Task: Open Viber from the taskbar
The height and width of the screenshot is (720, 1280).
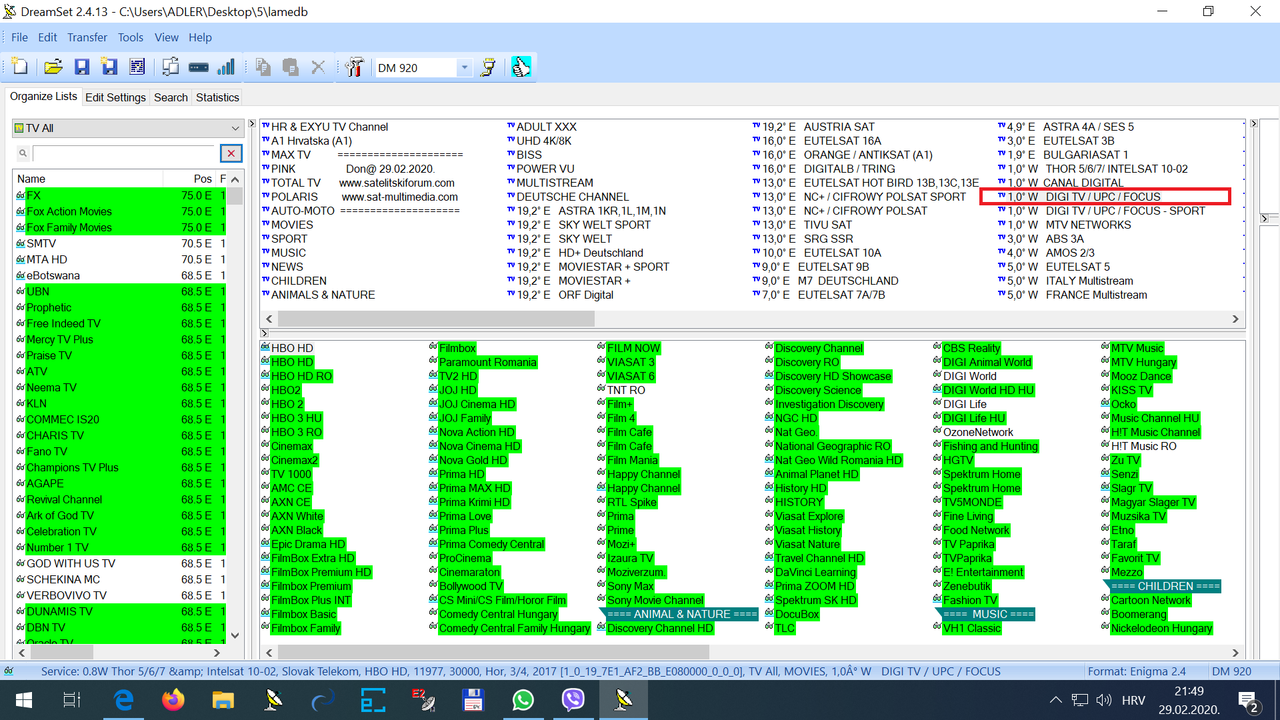Action: coord(573,701)
